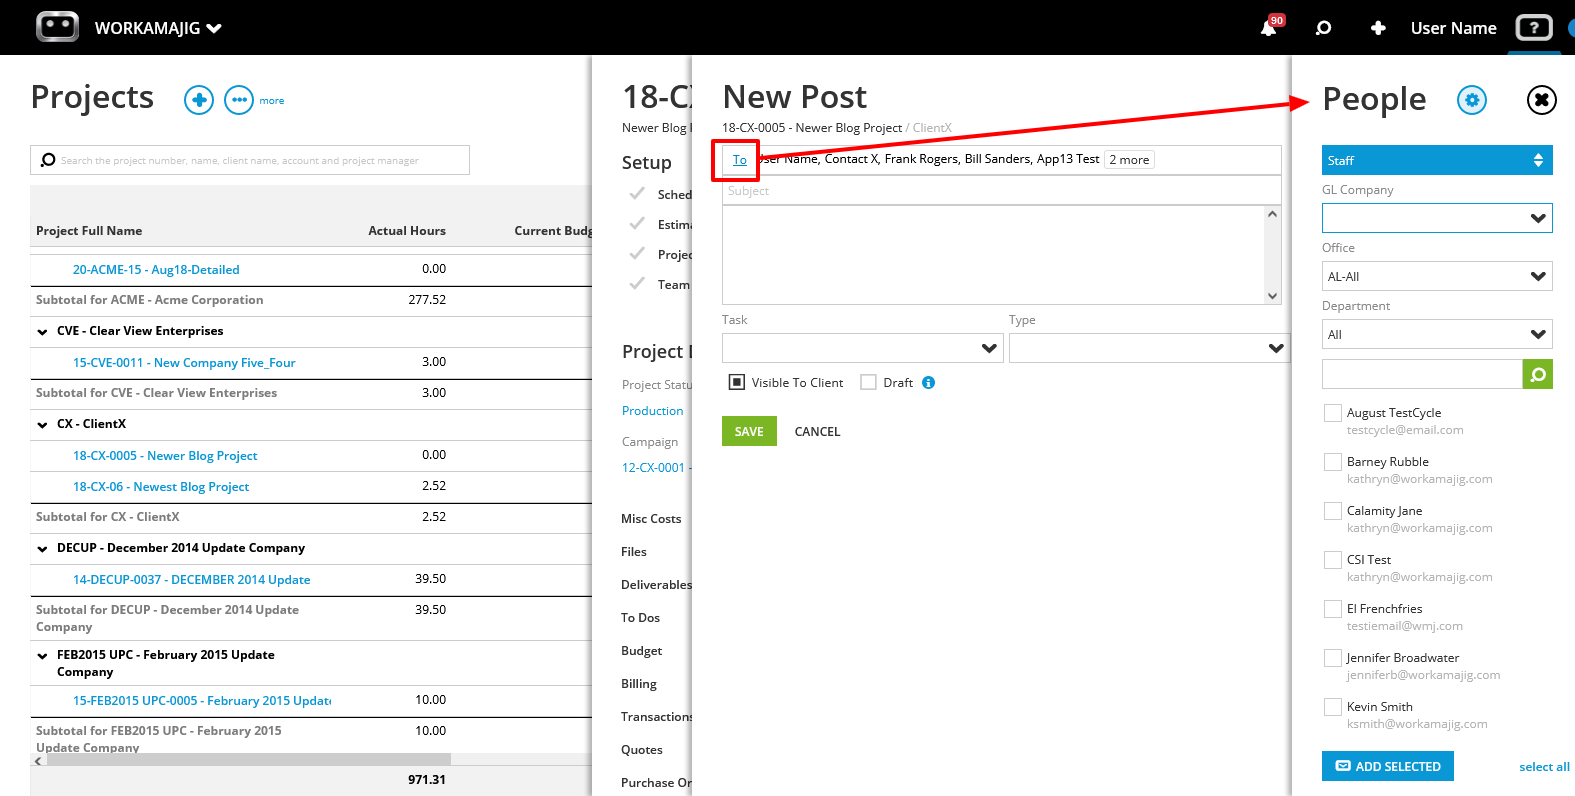Click the Production project status link
Screen dimensions: 1575x796
point(653,411)
